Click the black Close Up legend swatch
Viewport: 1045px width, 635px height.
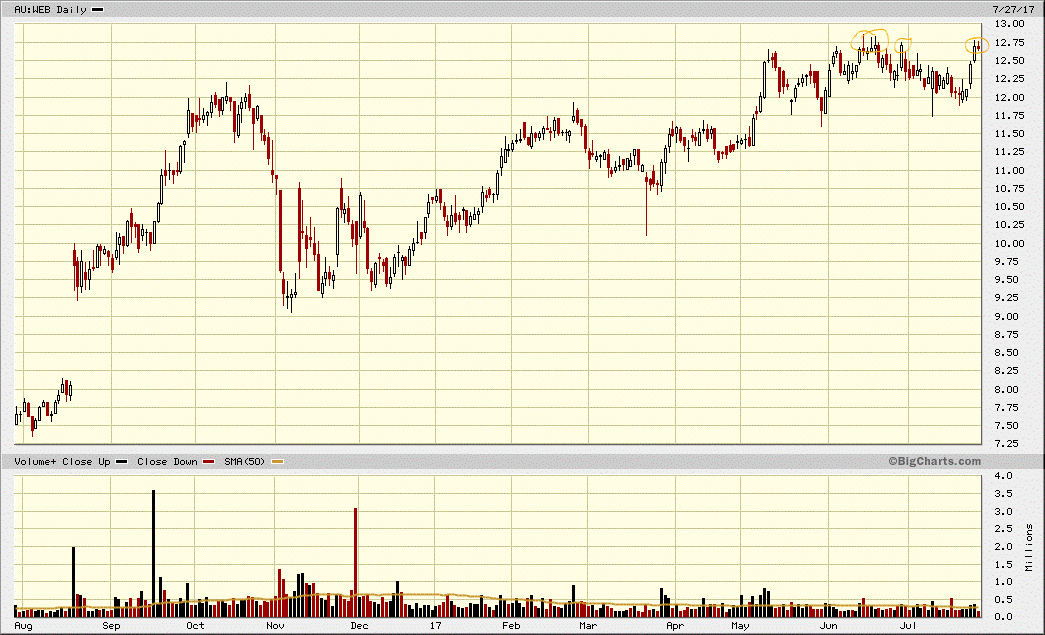pos(121,462)
